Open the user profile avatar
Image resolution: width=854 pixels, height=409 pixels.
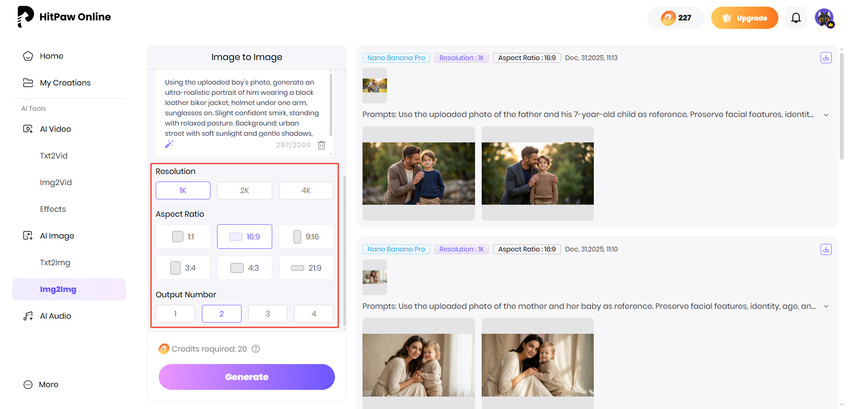tap(824, 18)
